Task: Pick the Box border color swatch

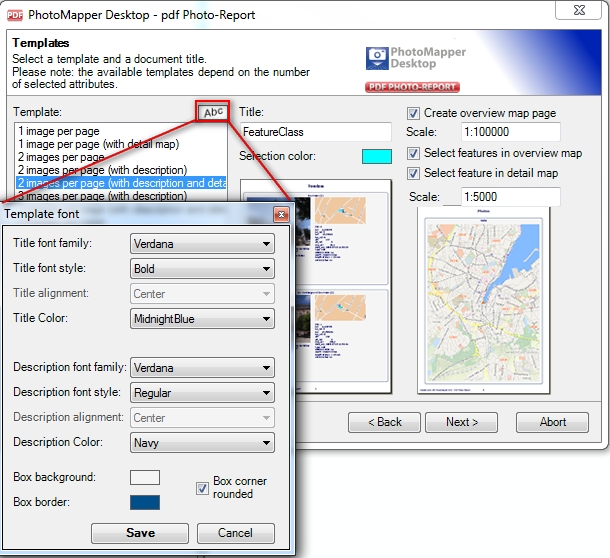Action: [144, 502]
